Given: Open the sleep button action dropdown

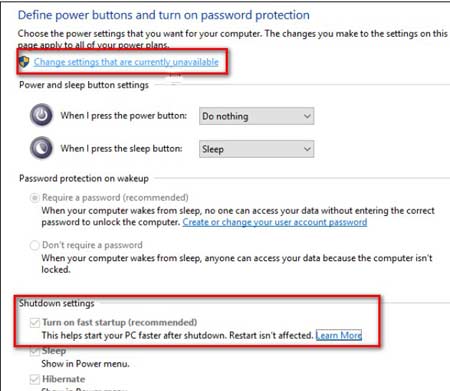Looking at the screenshot, I should [256, 149].
